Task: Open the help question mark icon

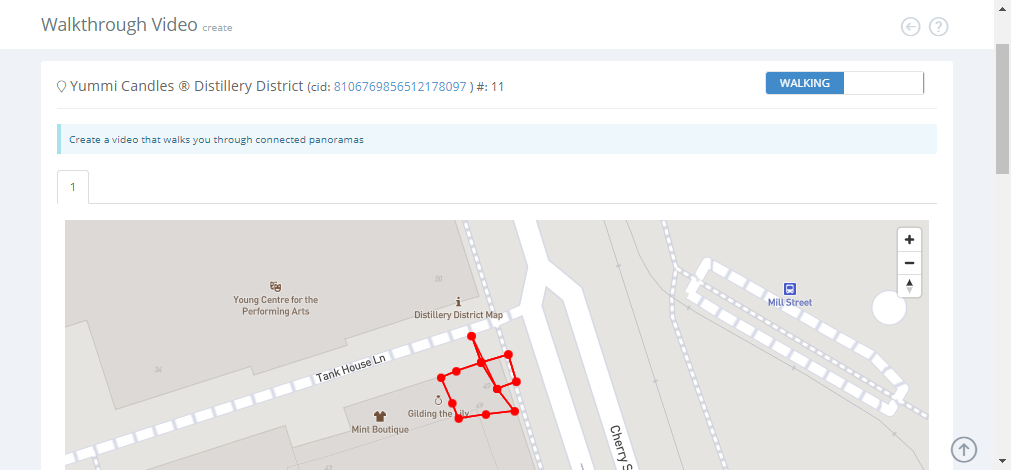Action: click(938, 27)
